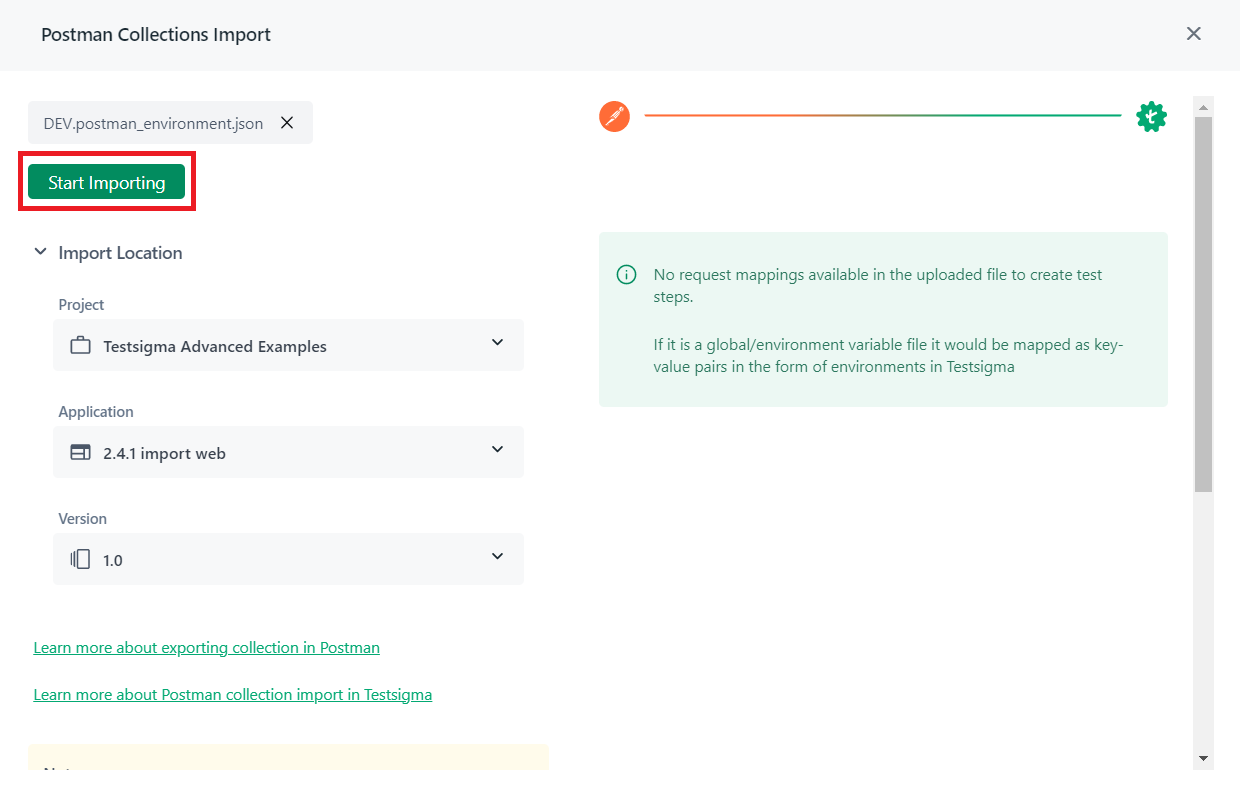Click the briefcase icon in Project field
Screen dimensions: 1240x800
[x=80, y=346]
